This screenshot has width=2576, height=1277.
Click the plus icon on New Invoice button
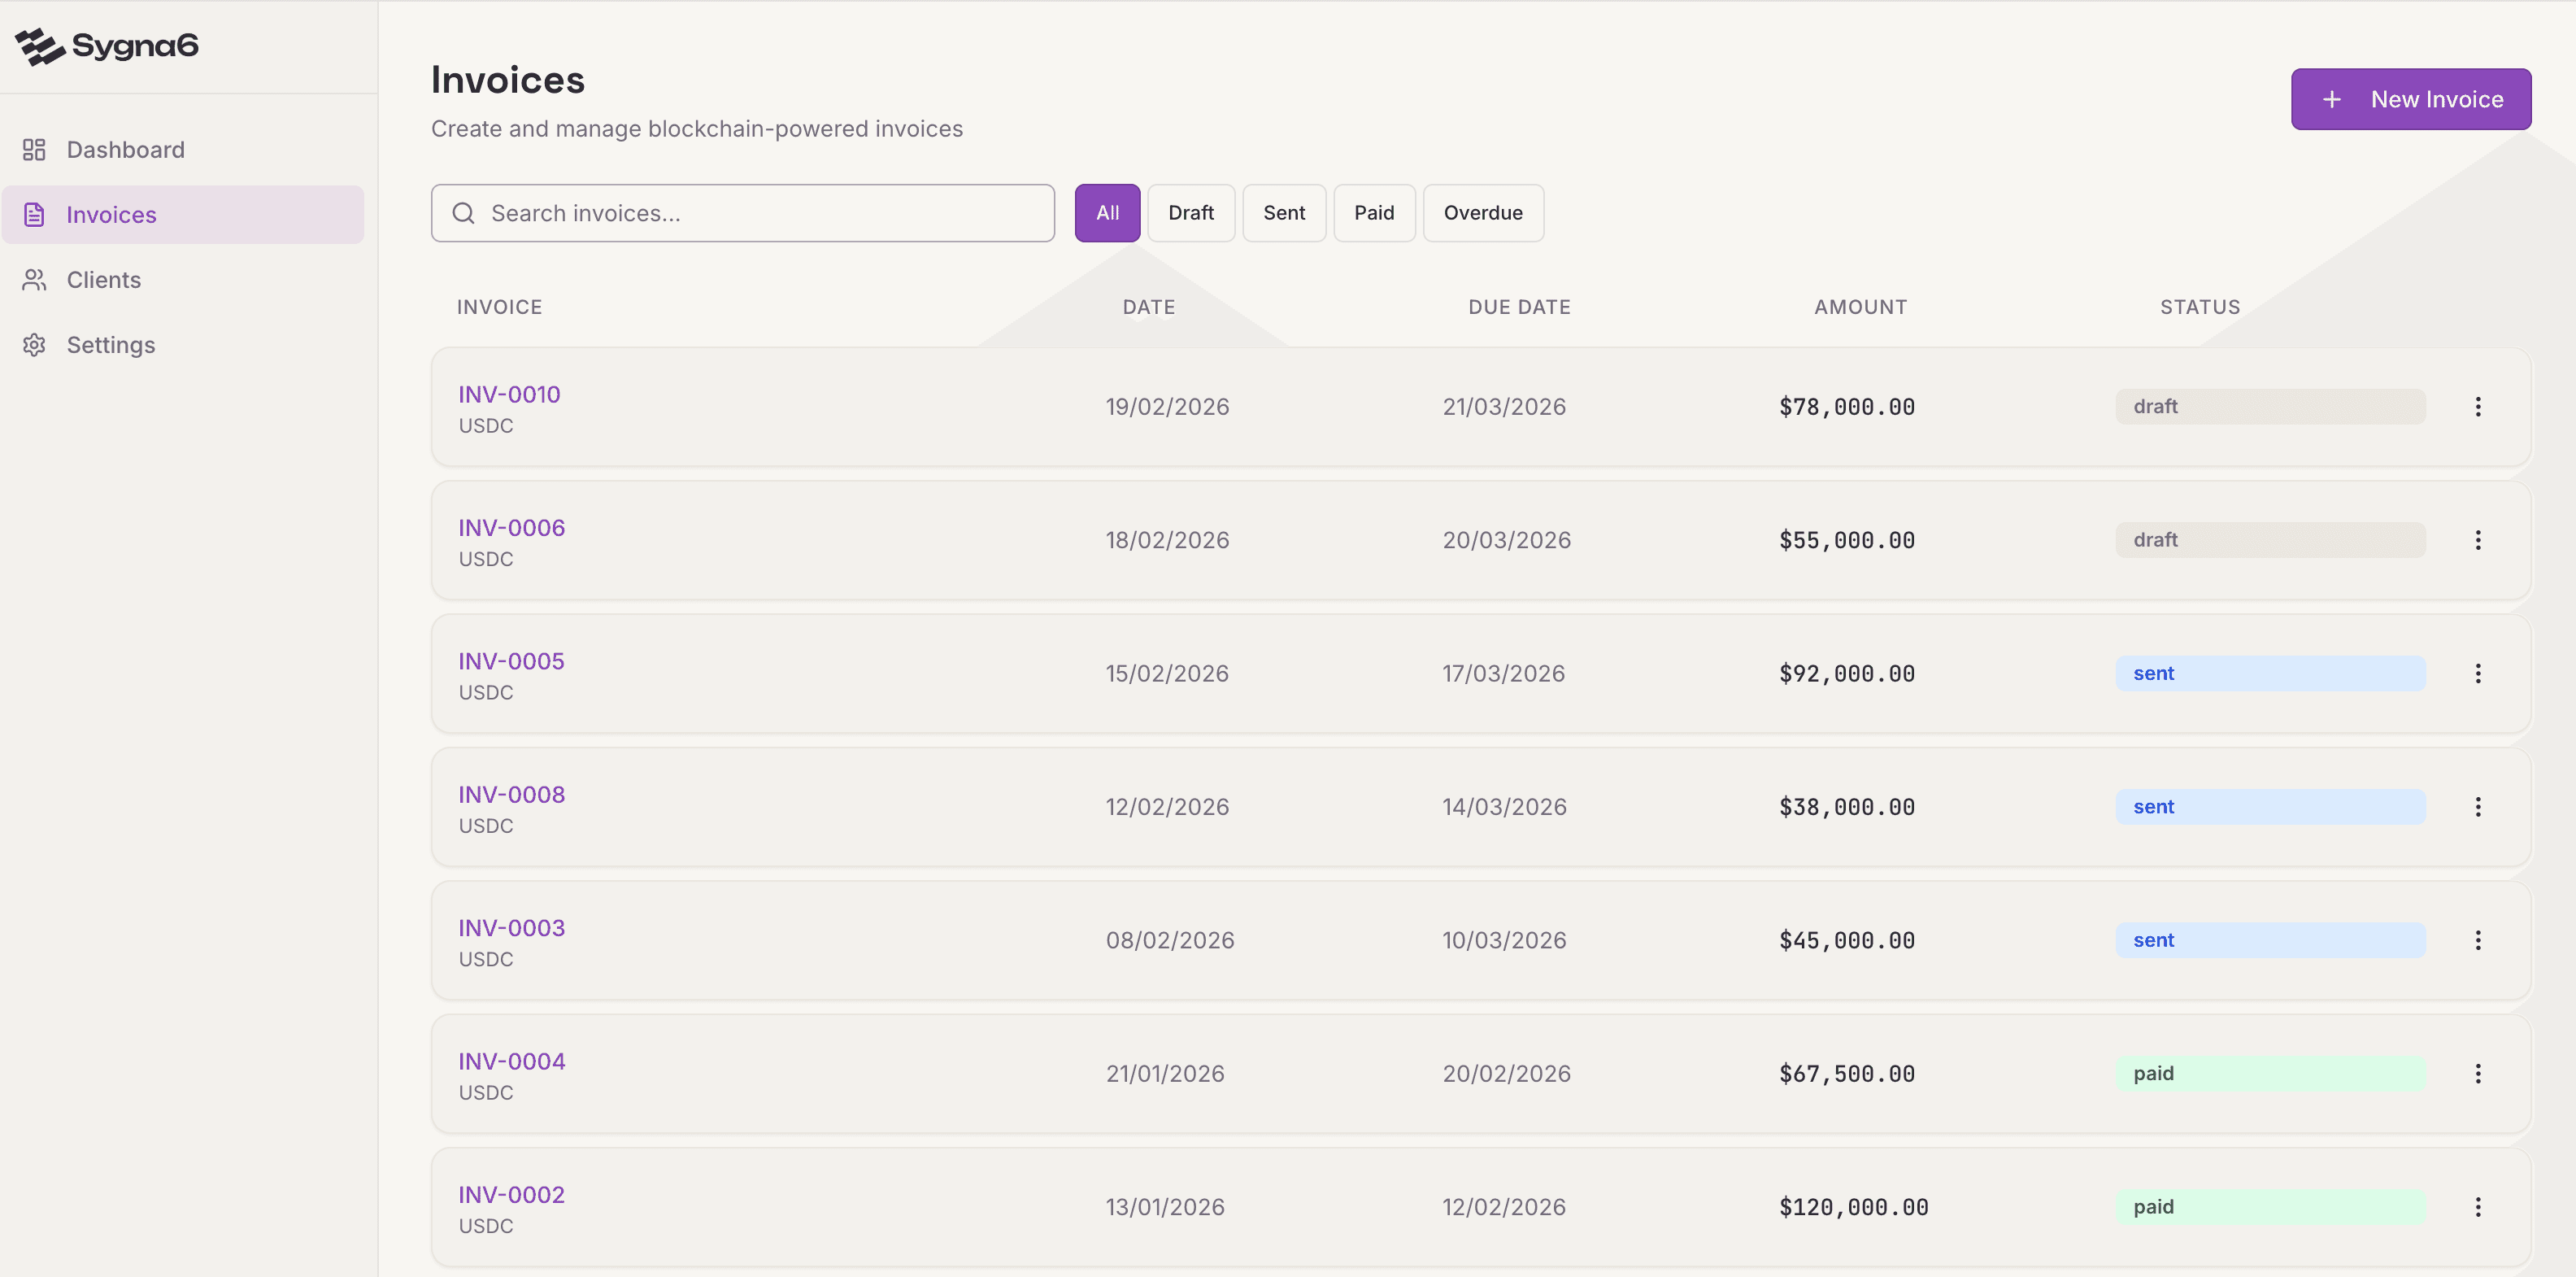click(x=2333, y=99)
